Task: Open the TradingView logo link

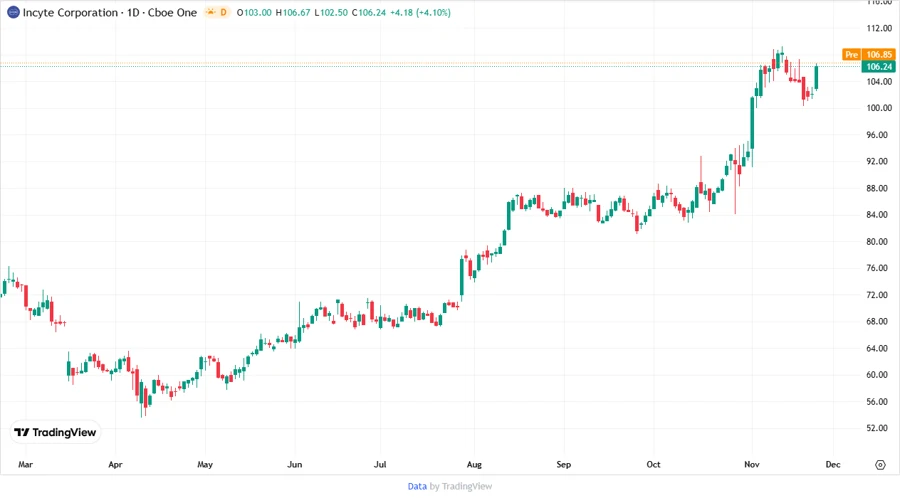Action: [x=55, y=432]
